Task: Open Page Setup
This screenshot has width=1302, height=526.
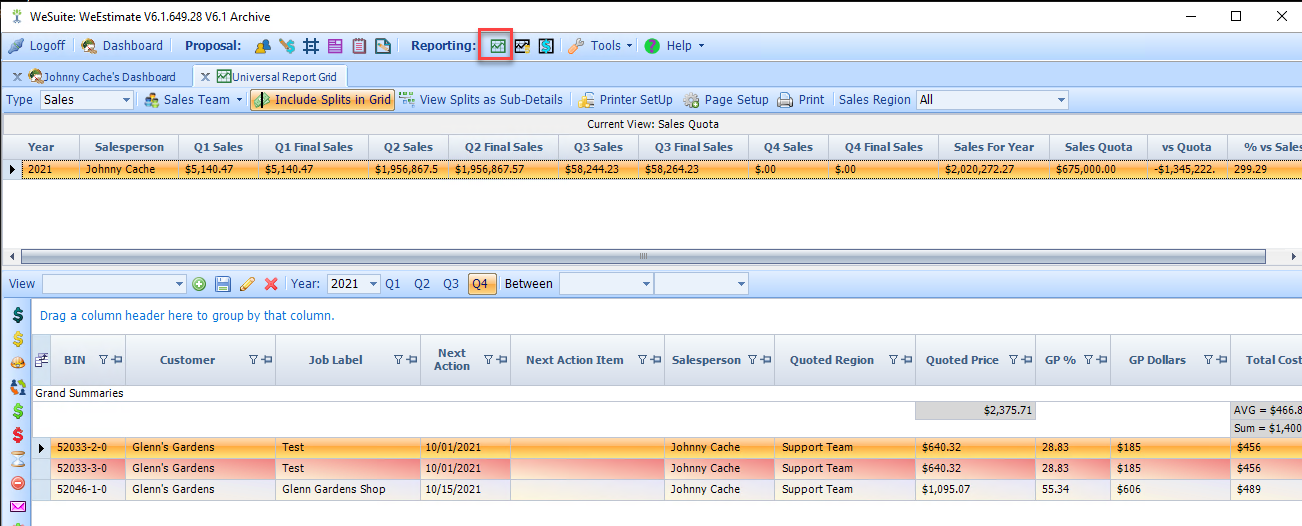Action: (x=727, y=100)
